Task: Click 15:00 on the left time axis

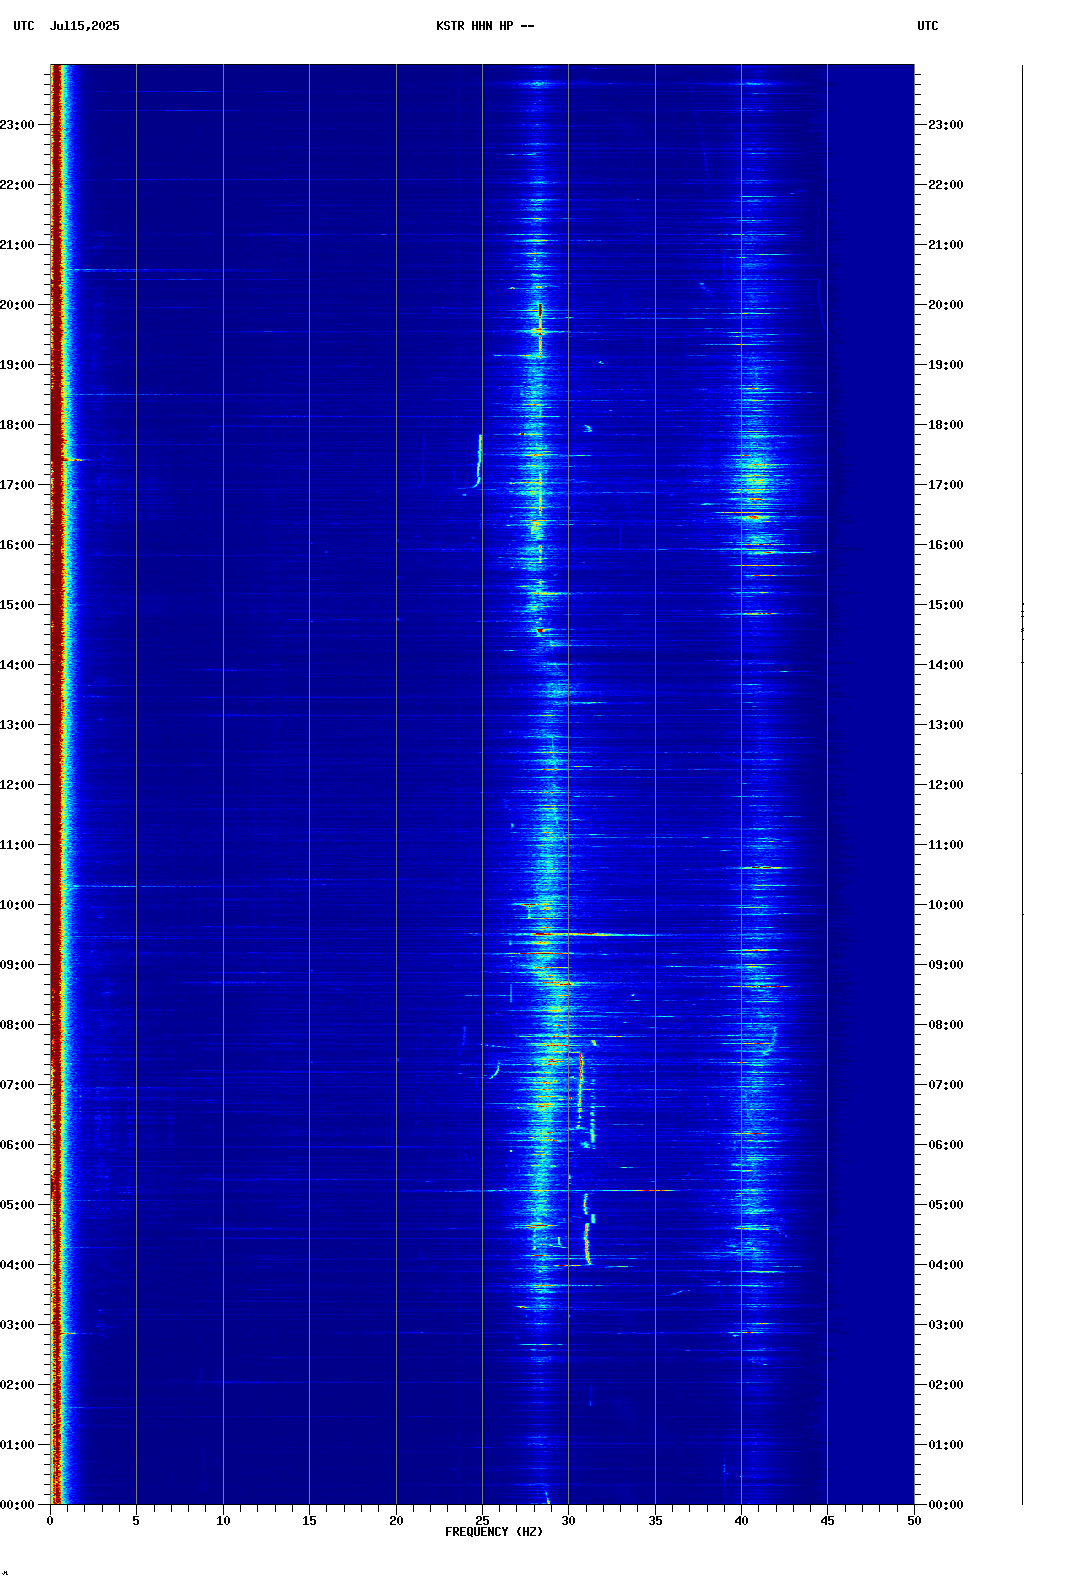Action: point(17,605)
